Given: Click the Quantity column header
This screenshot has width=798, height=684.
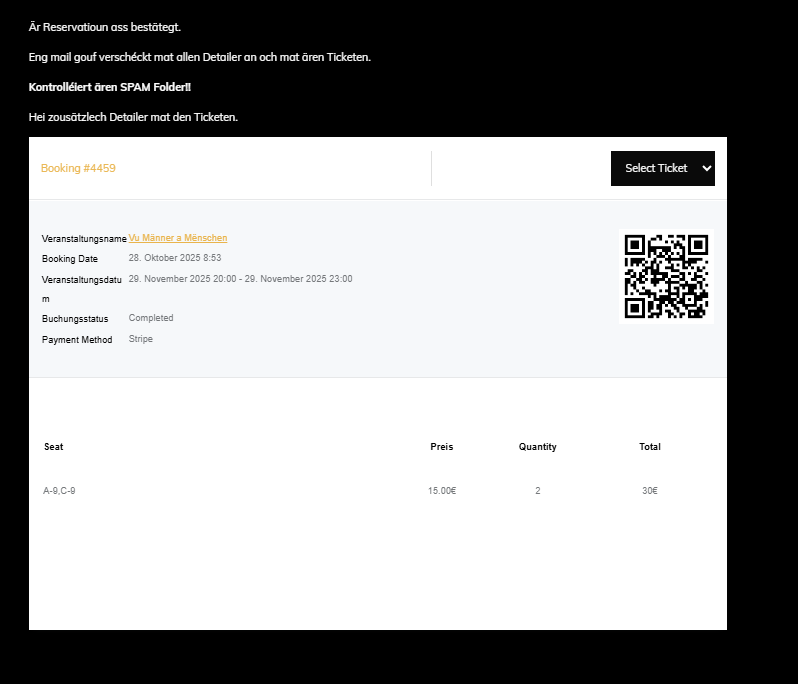Looking at the screenshot, I should pos(538,447).
